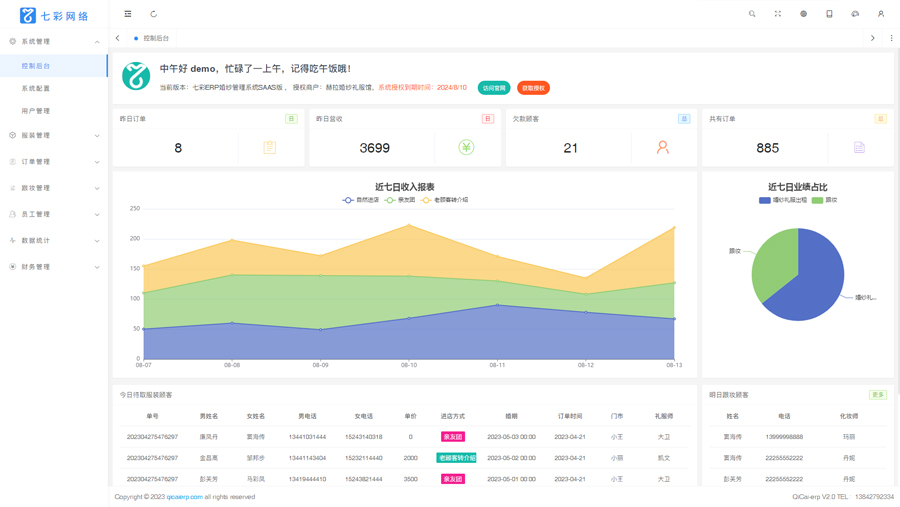Viewport: 900px width, 507px height.
Task: Collapse the 系统管理 sidebar group
Action: coord(54,41)
